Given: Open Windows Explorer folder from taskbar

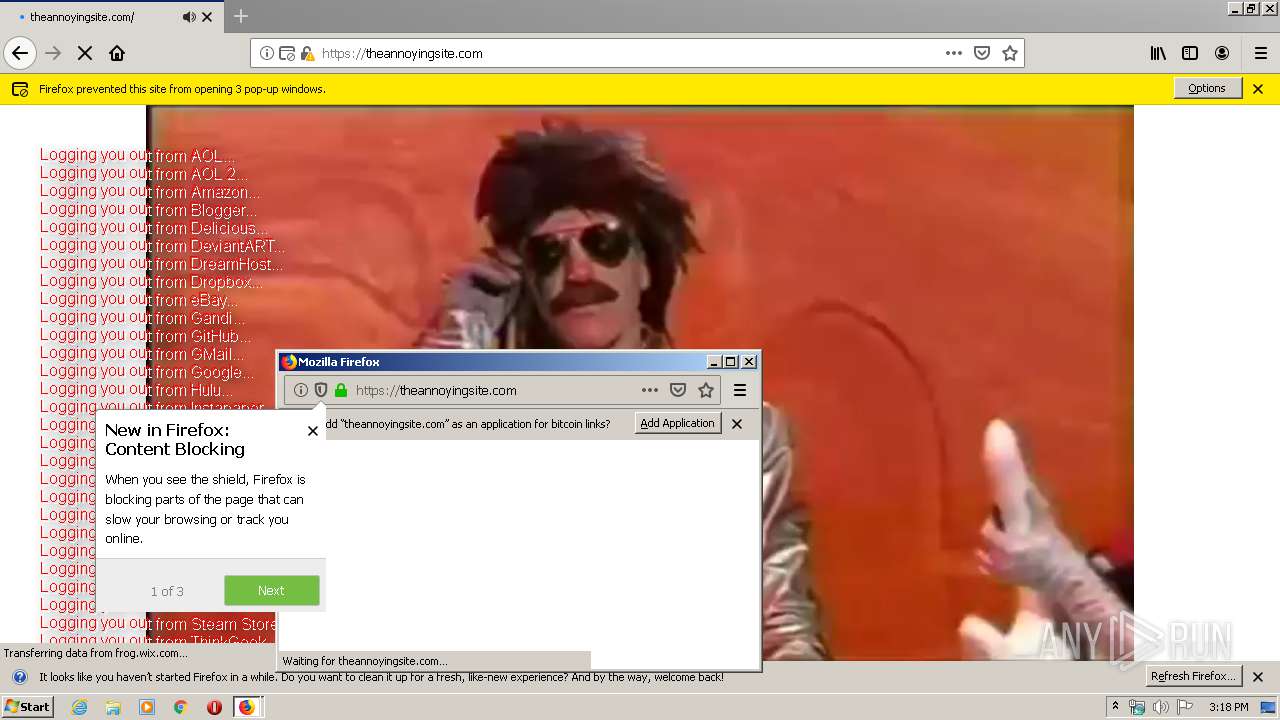Looking at the screenshot, I should [113, 707].
